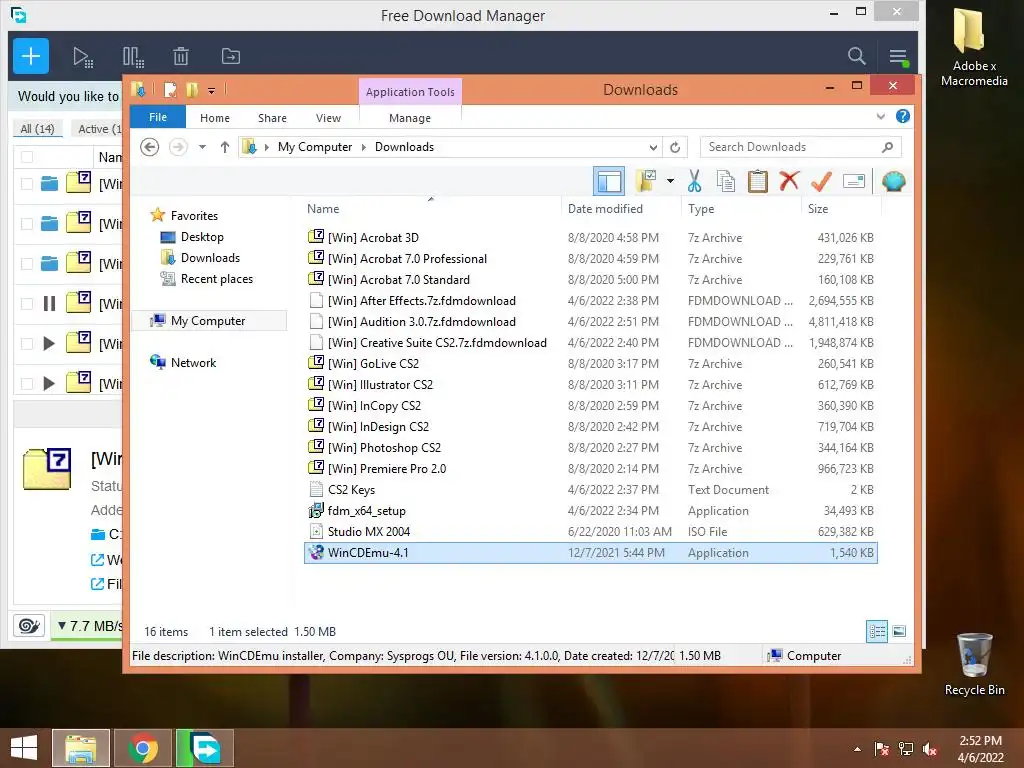1024x768 pixels.
Task: Select Downloads in Favorites sidebar
Action: [x=210, y=258]
